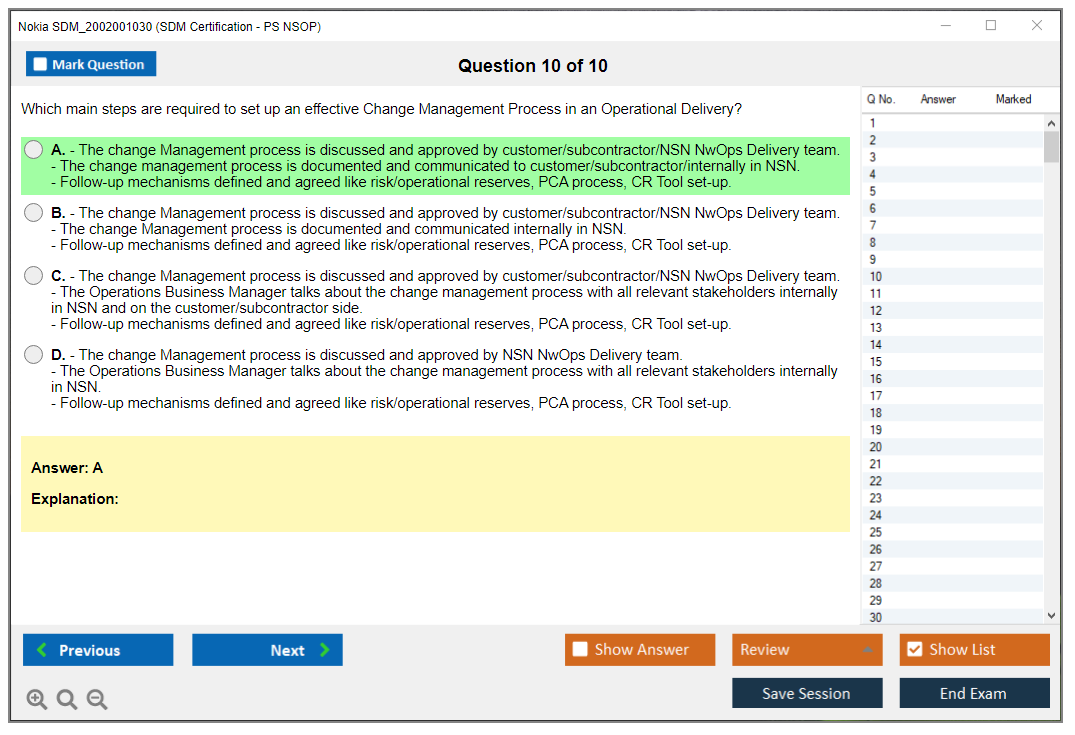Click the zoom out magnifier icon
Viewport: 1075px width, 735px height.
(97, 700)
